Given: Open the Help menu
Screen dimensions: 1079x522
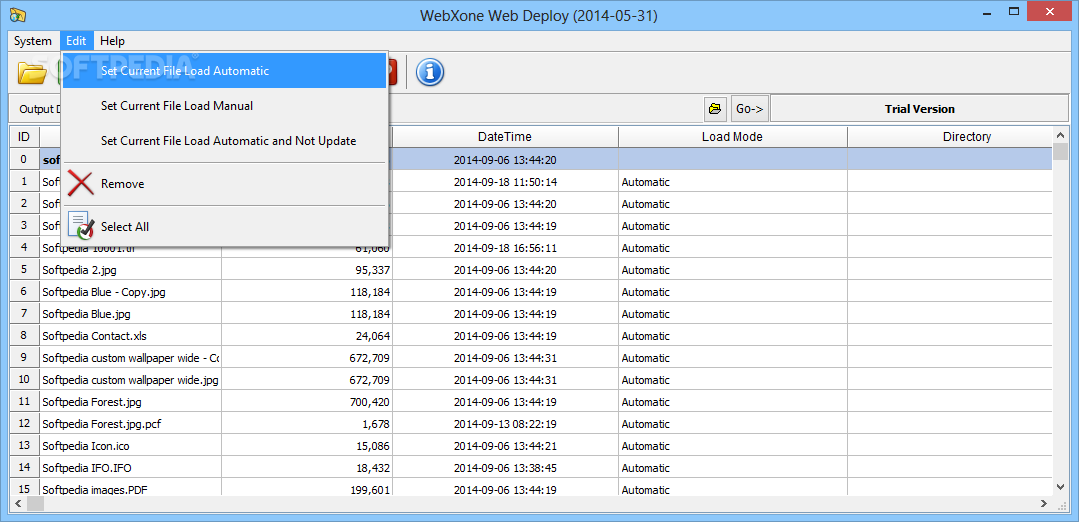Looking at the screenshot, I should pyautogui.click(x=112, y=41).
